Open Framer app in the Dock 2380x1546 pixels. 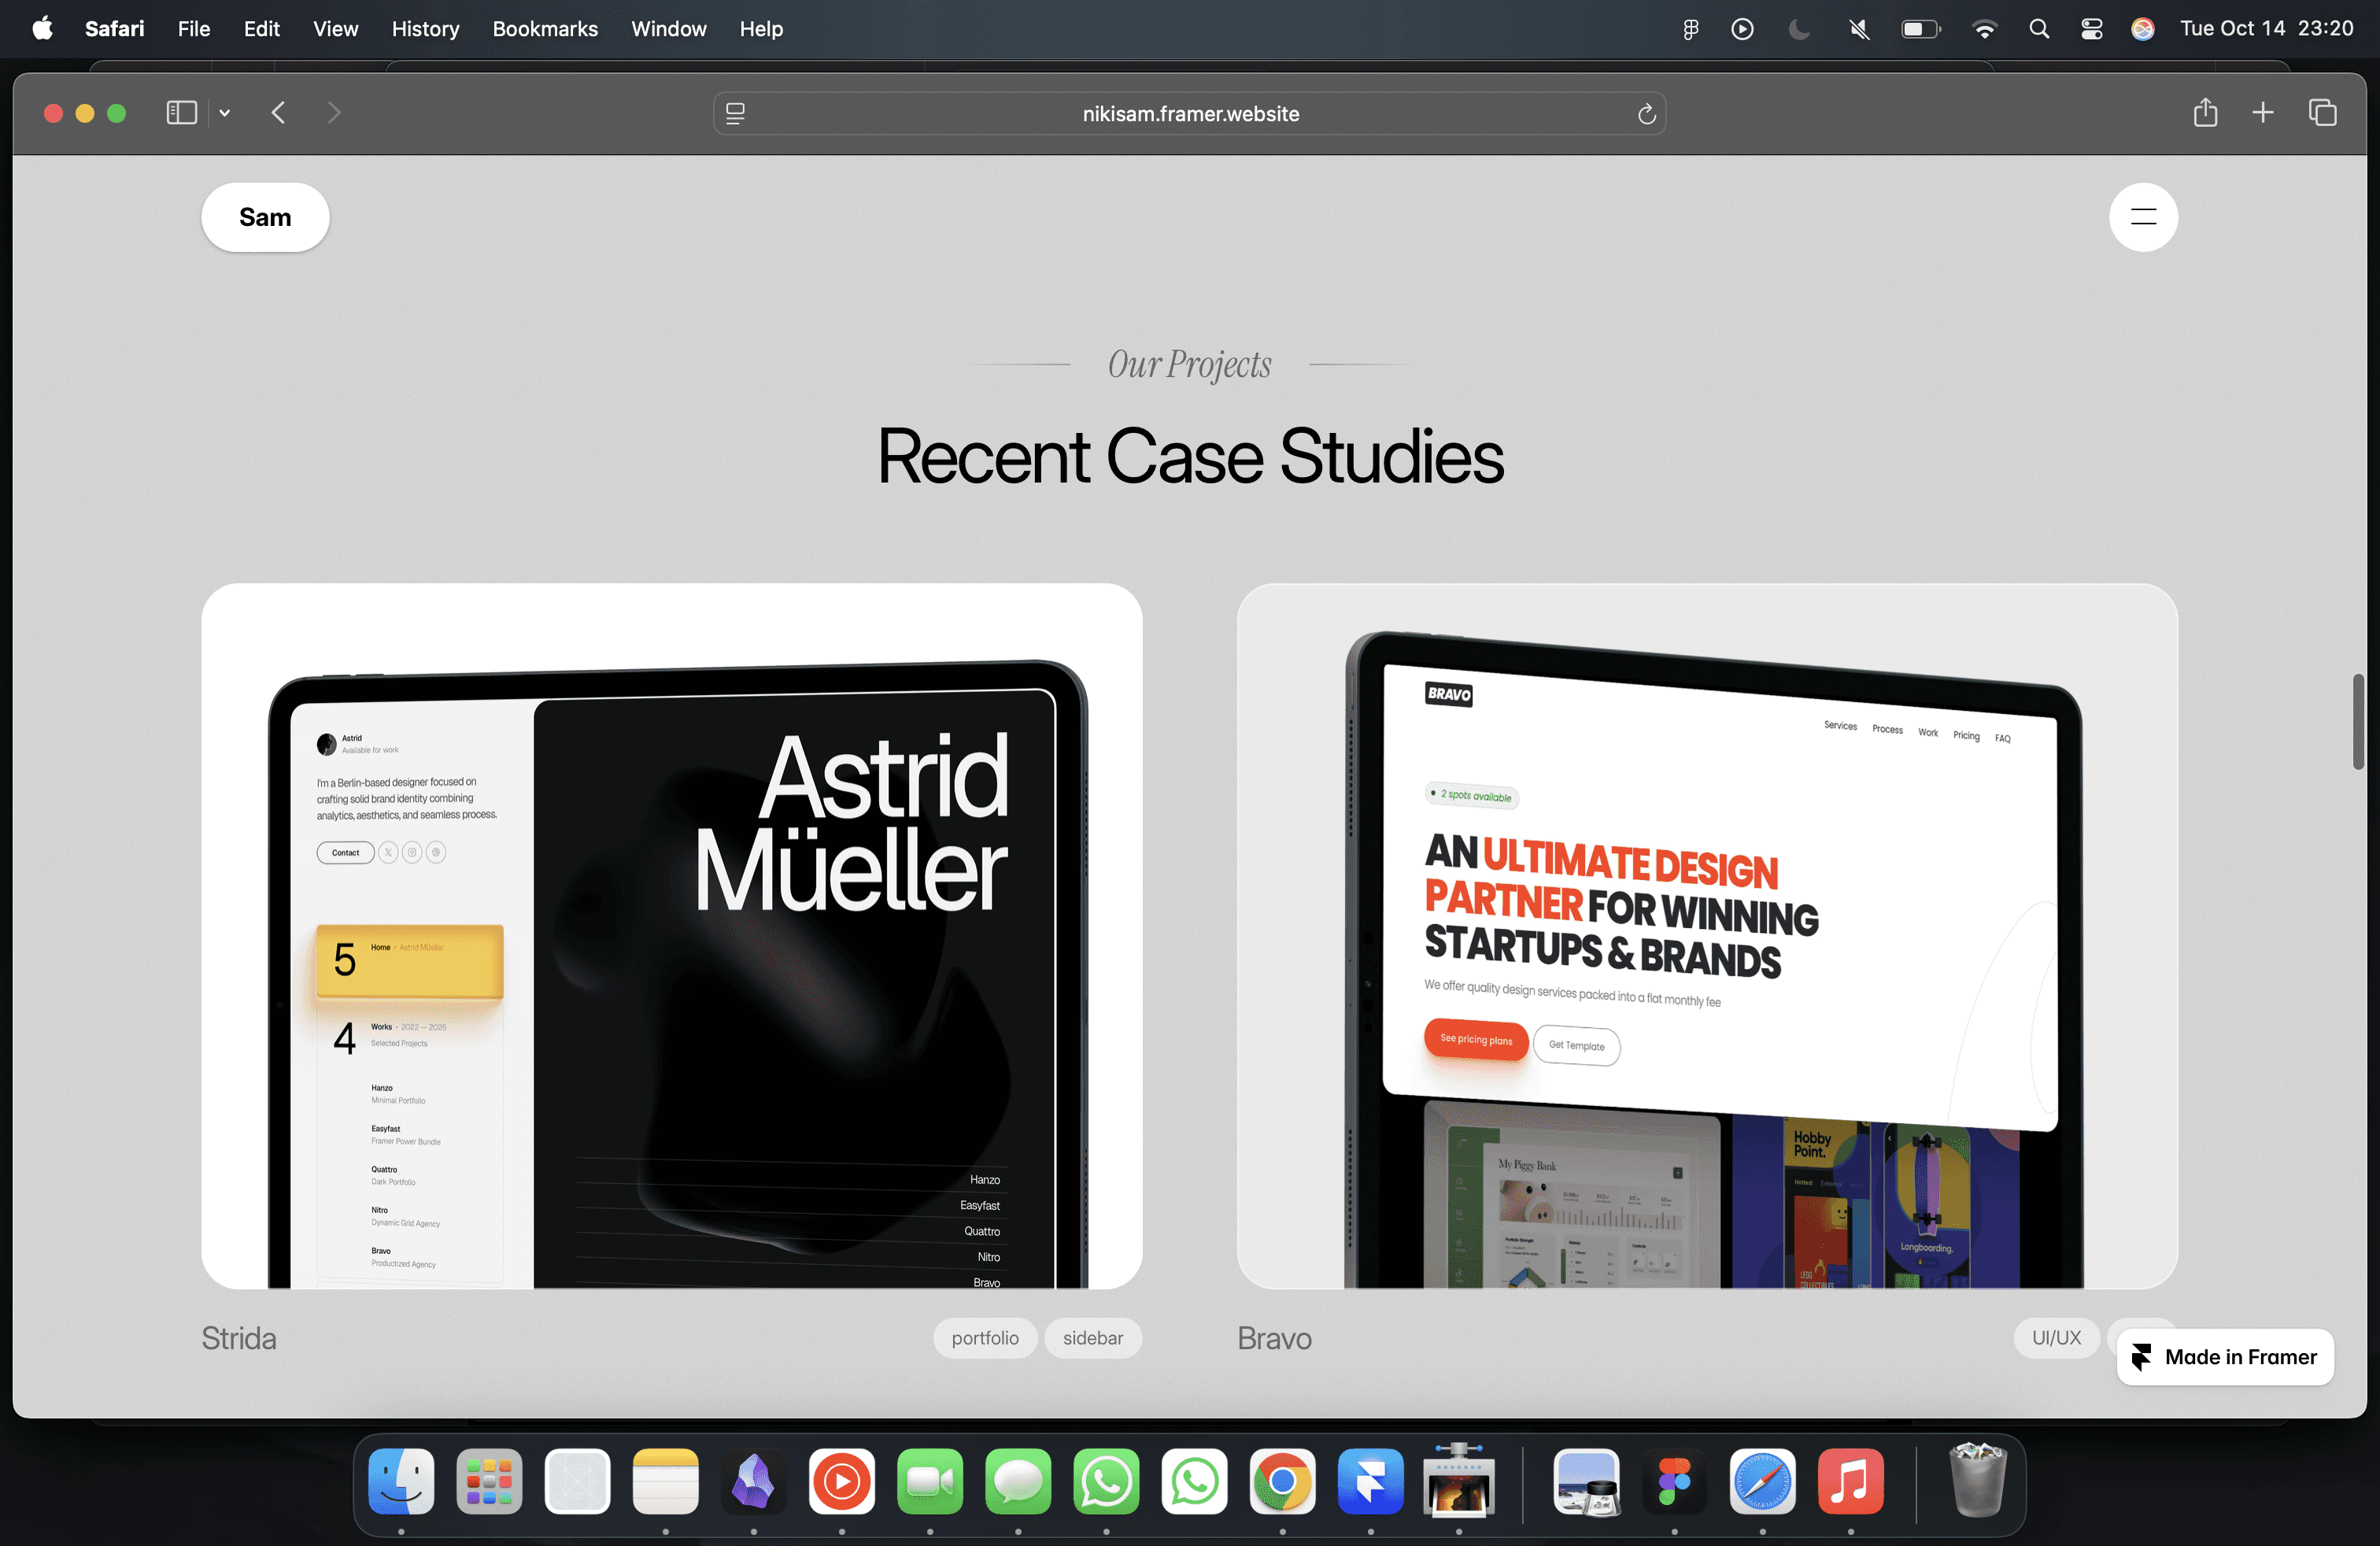tap(1370, 1481)
